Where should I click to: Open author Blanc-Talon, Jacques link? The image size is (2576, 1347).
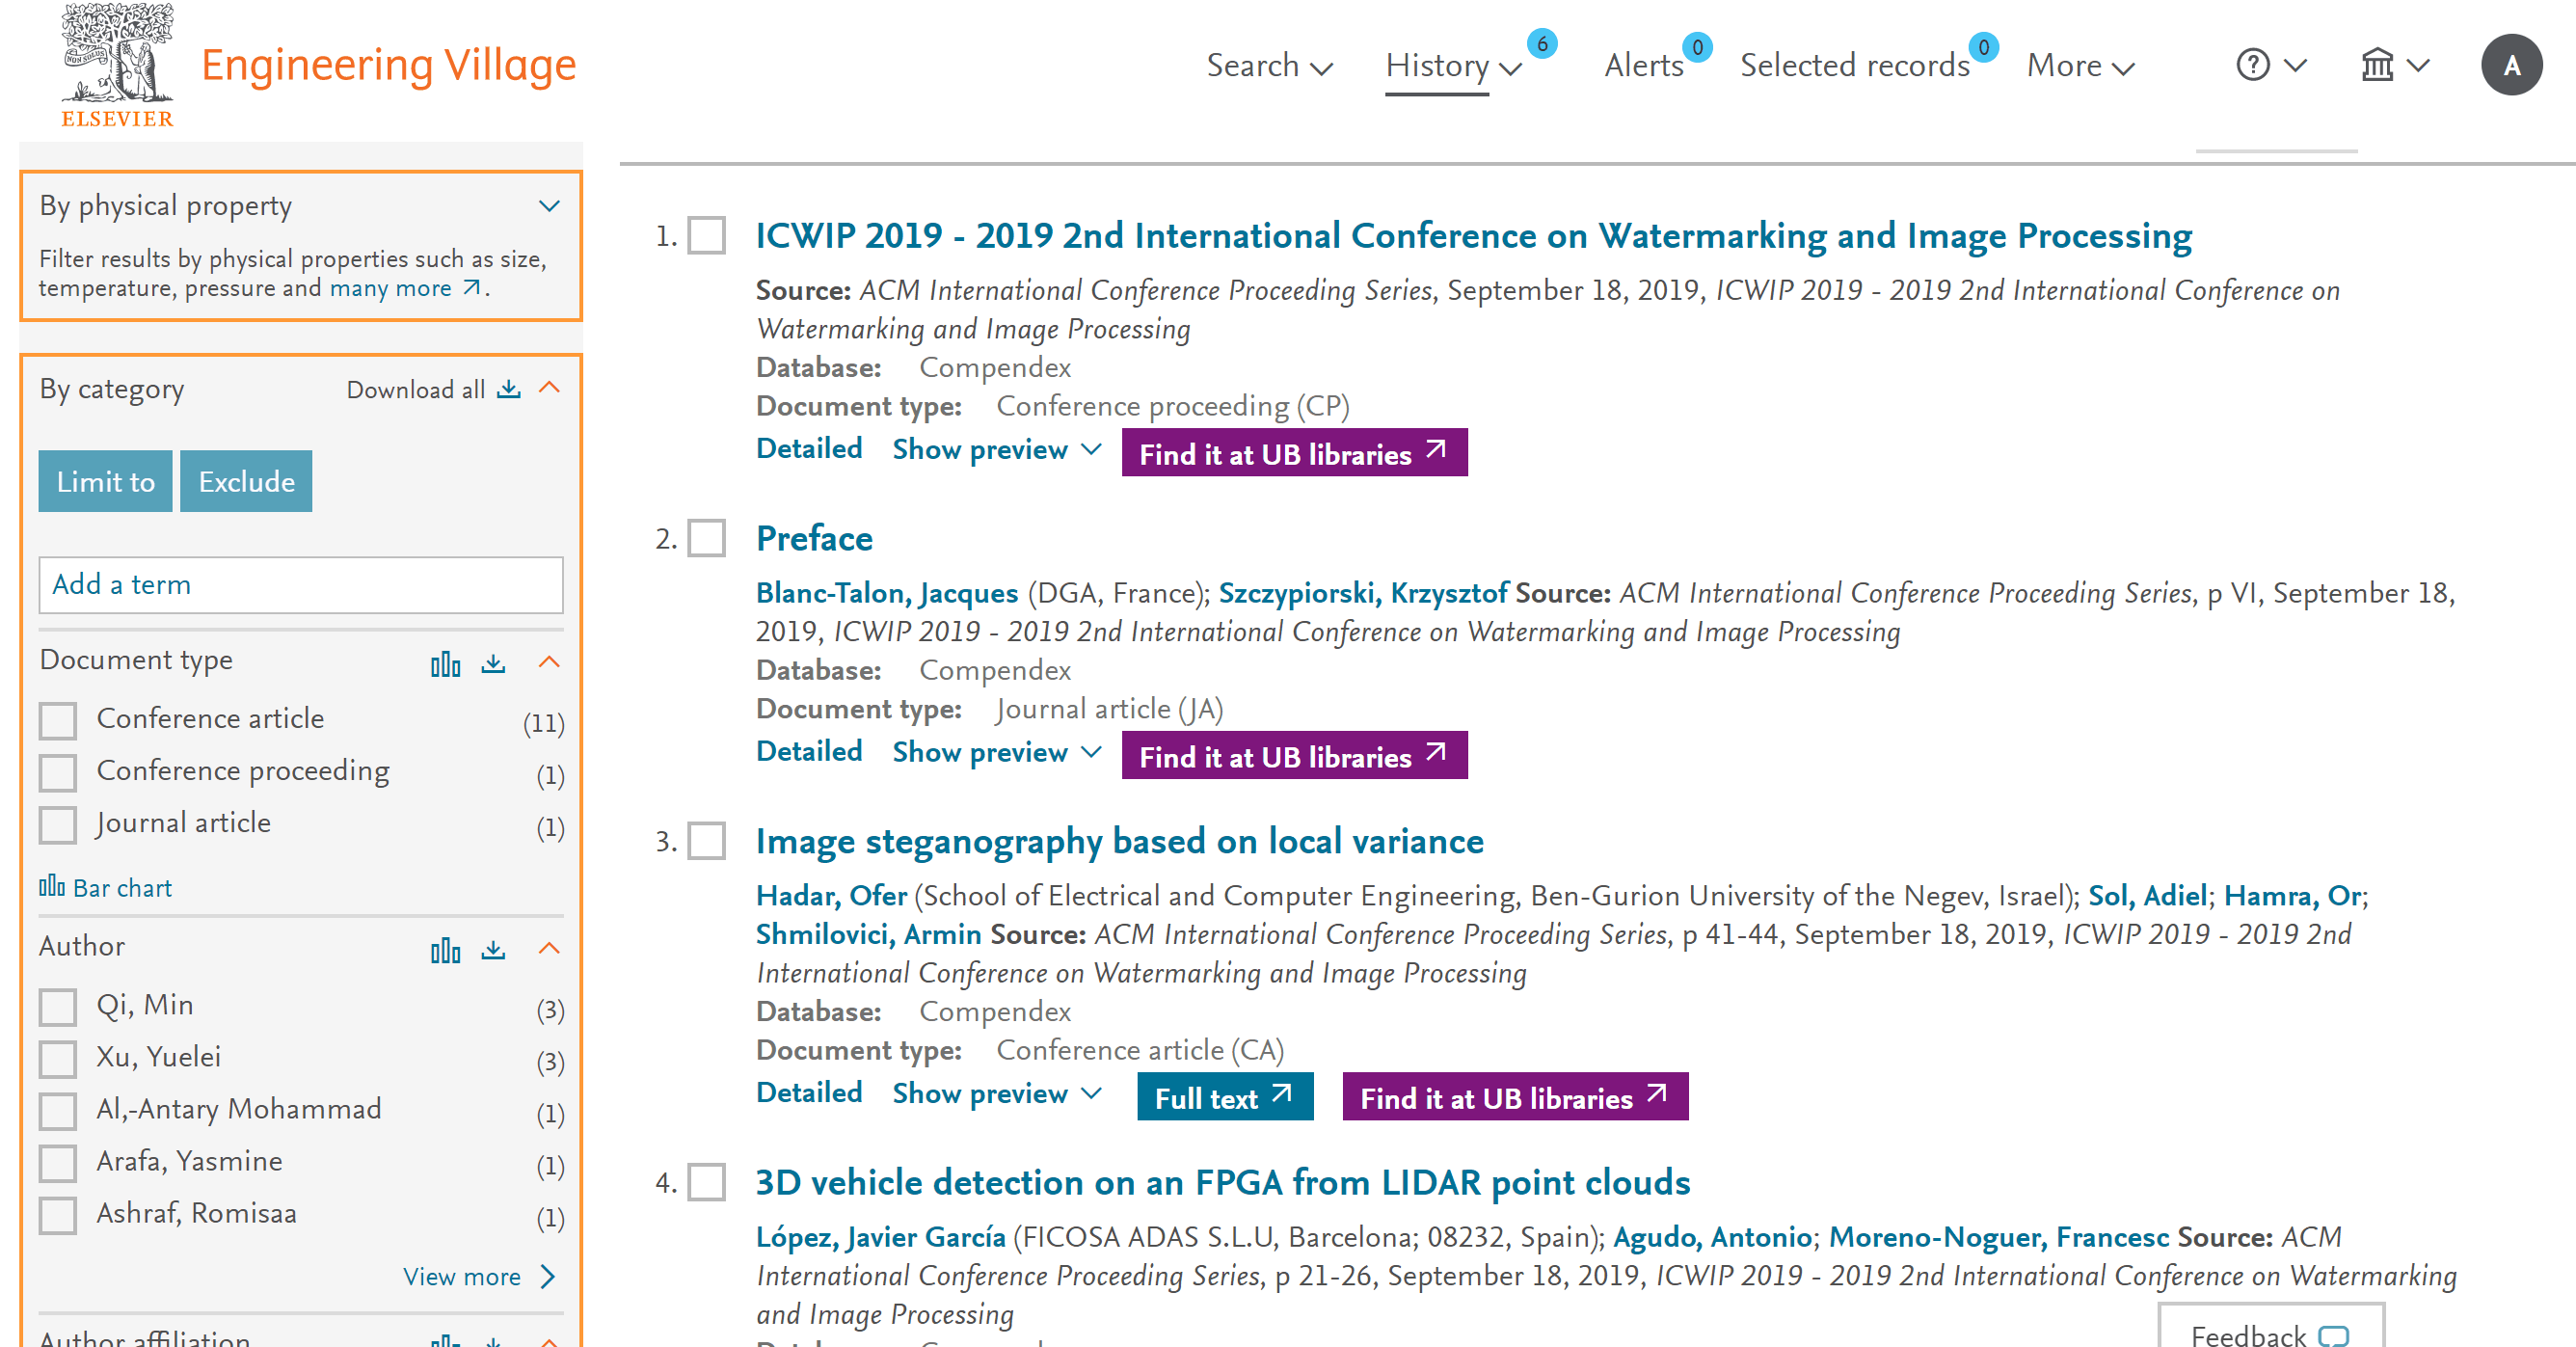[887, 593]
